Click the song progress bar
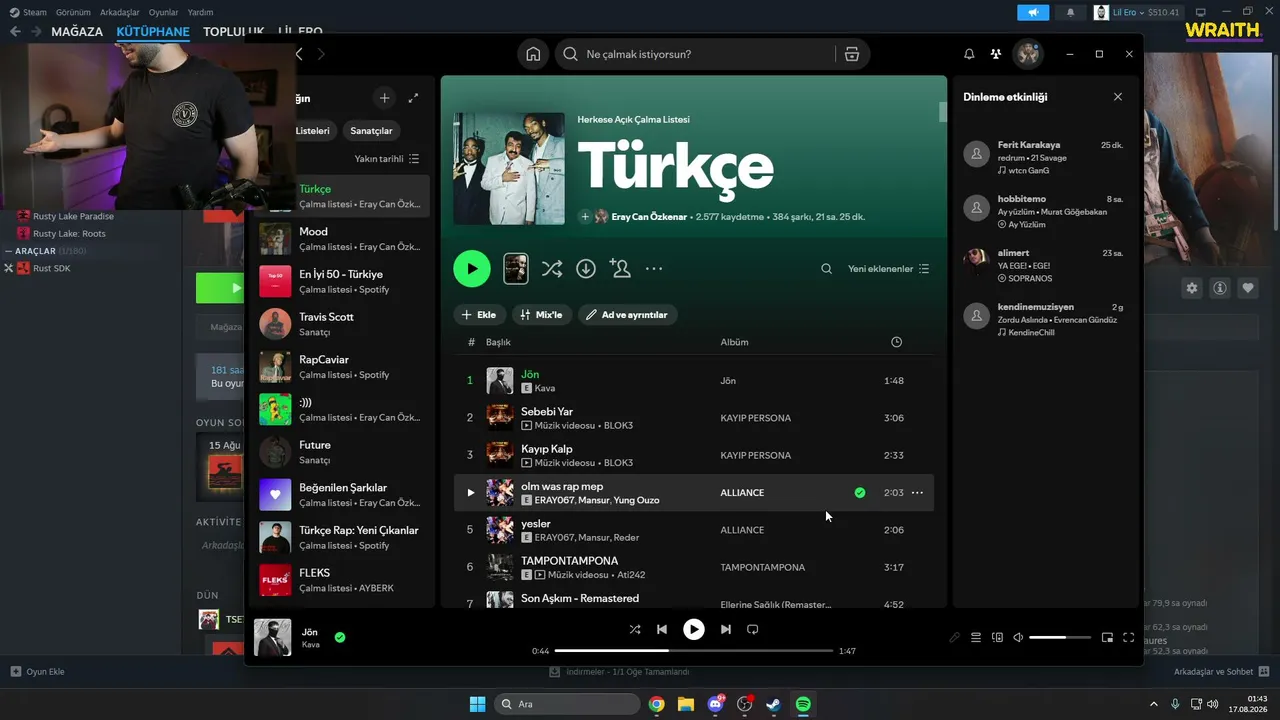Image resolution: width=1280 pixels, height=720 pixels. [694, 651]
